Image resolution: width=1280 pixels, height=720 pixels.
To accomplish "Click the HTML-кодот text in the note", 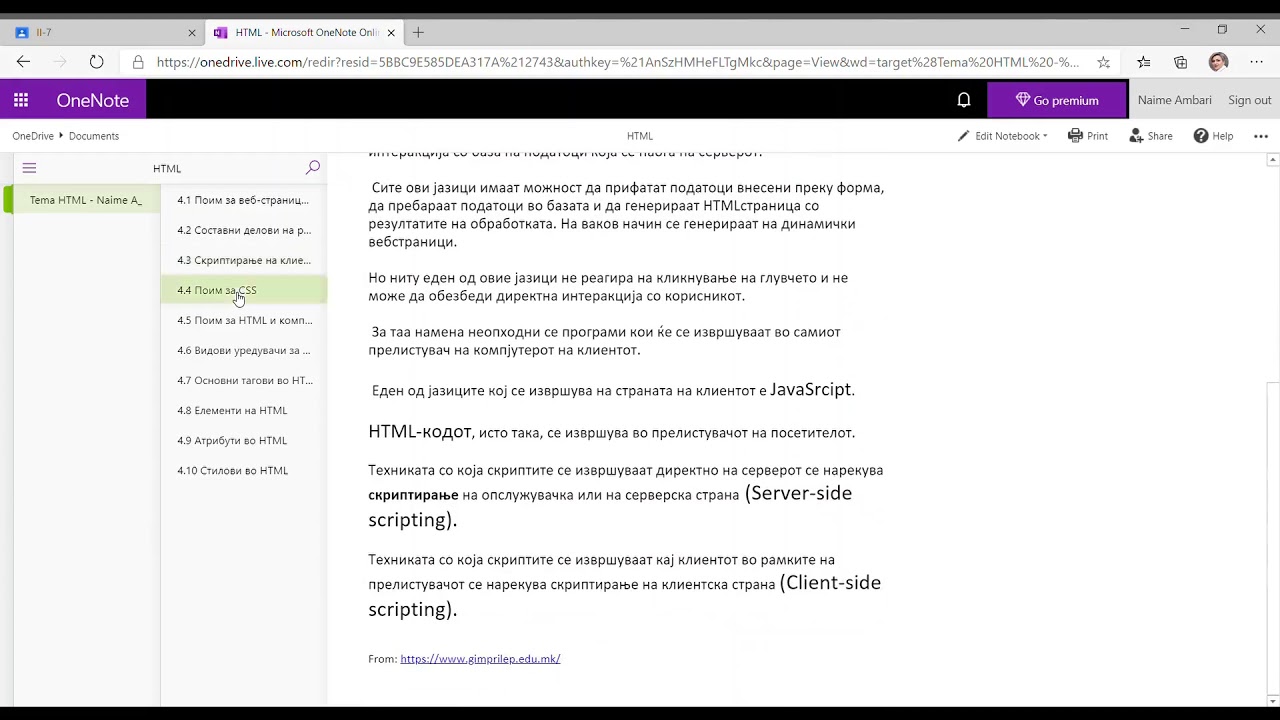I will 419,431.
